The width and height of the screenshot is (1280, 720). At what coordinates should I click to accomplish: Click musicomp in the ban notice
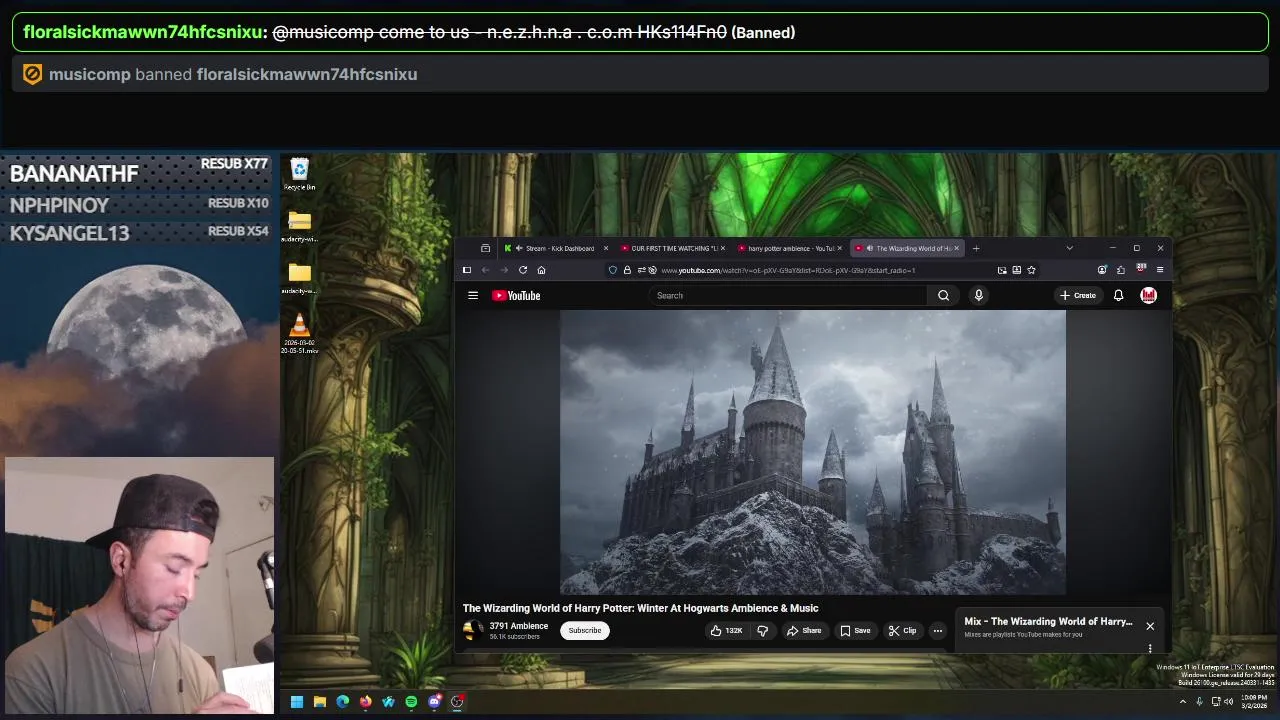pyautogui.click(x=90, y=74)
